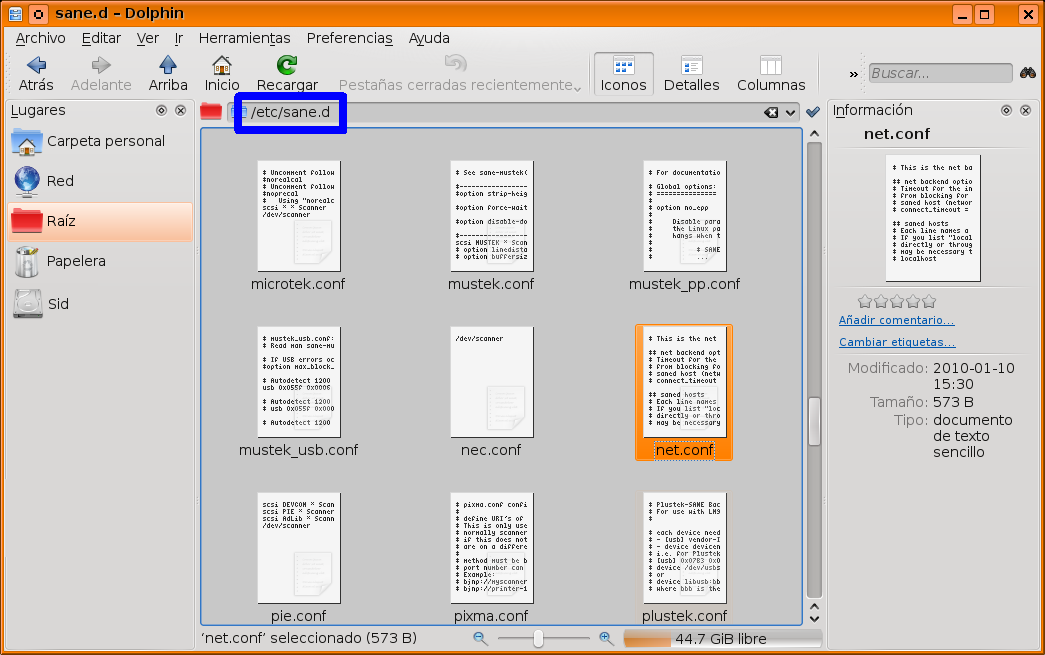Select the microtek.conf file
Viewport: 1045px width, 655px height.
coord(298,226)
